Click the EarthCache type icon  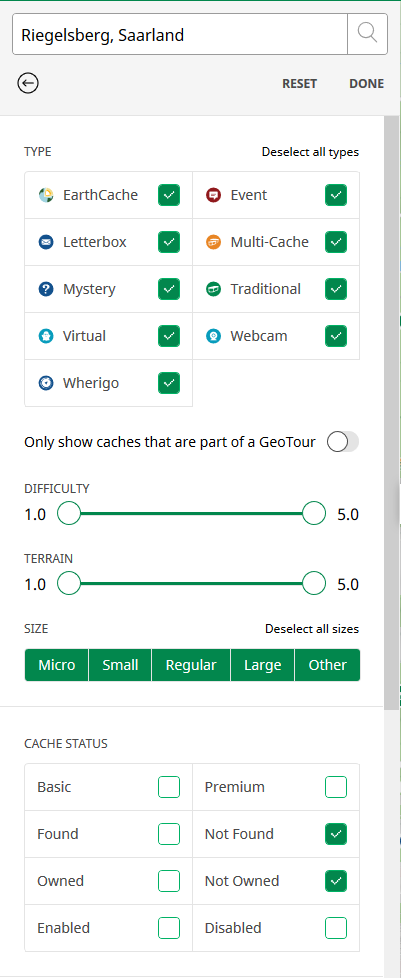(x=46, y=195)
